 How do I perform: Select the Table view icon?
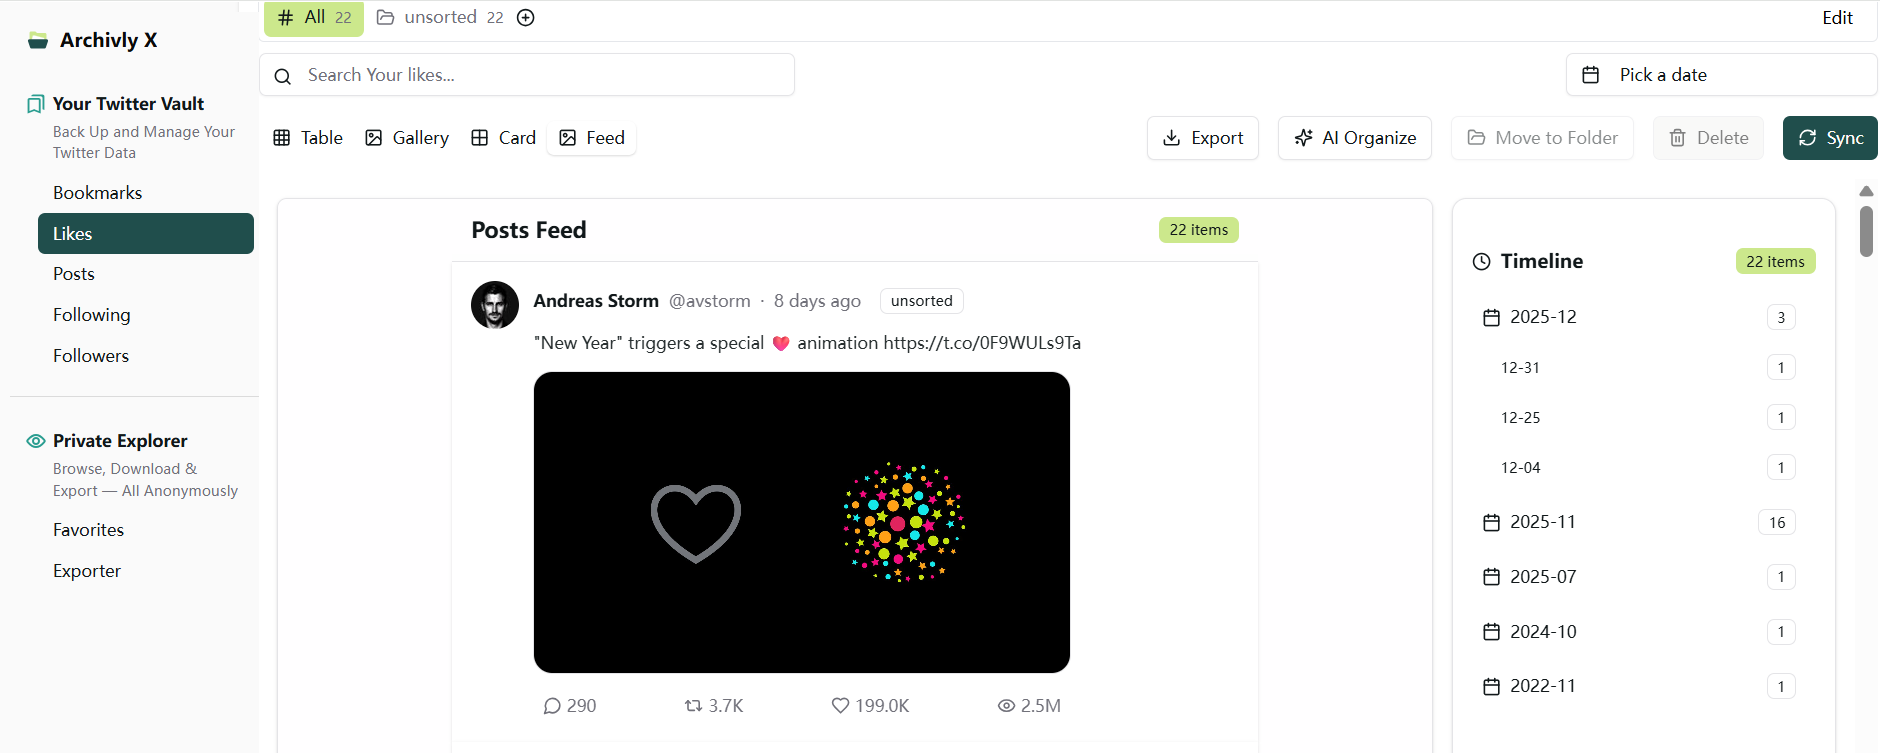pyautogui.click(x=282, y=137)
